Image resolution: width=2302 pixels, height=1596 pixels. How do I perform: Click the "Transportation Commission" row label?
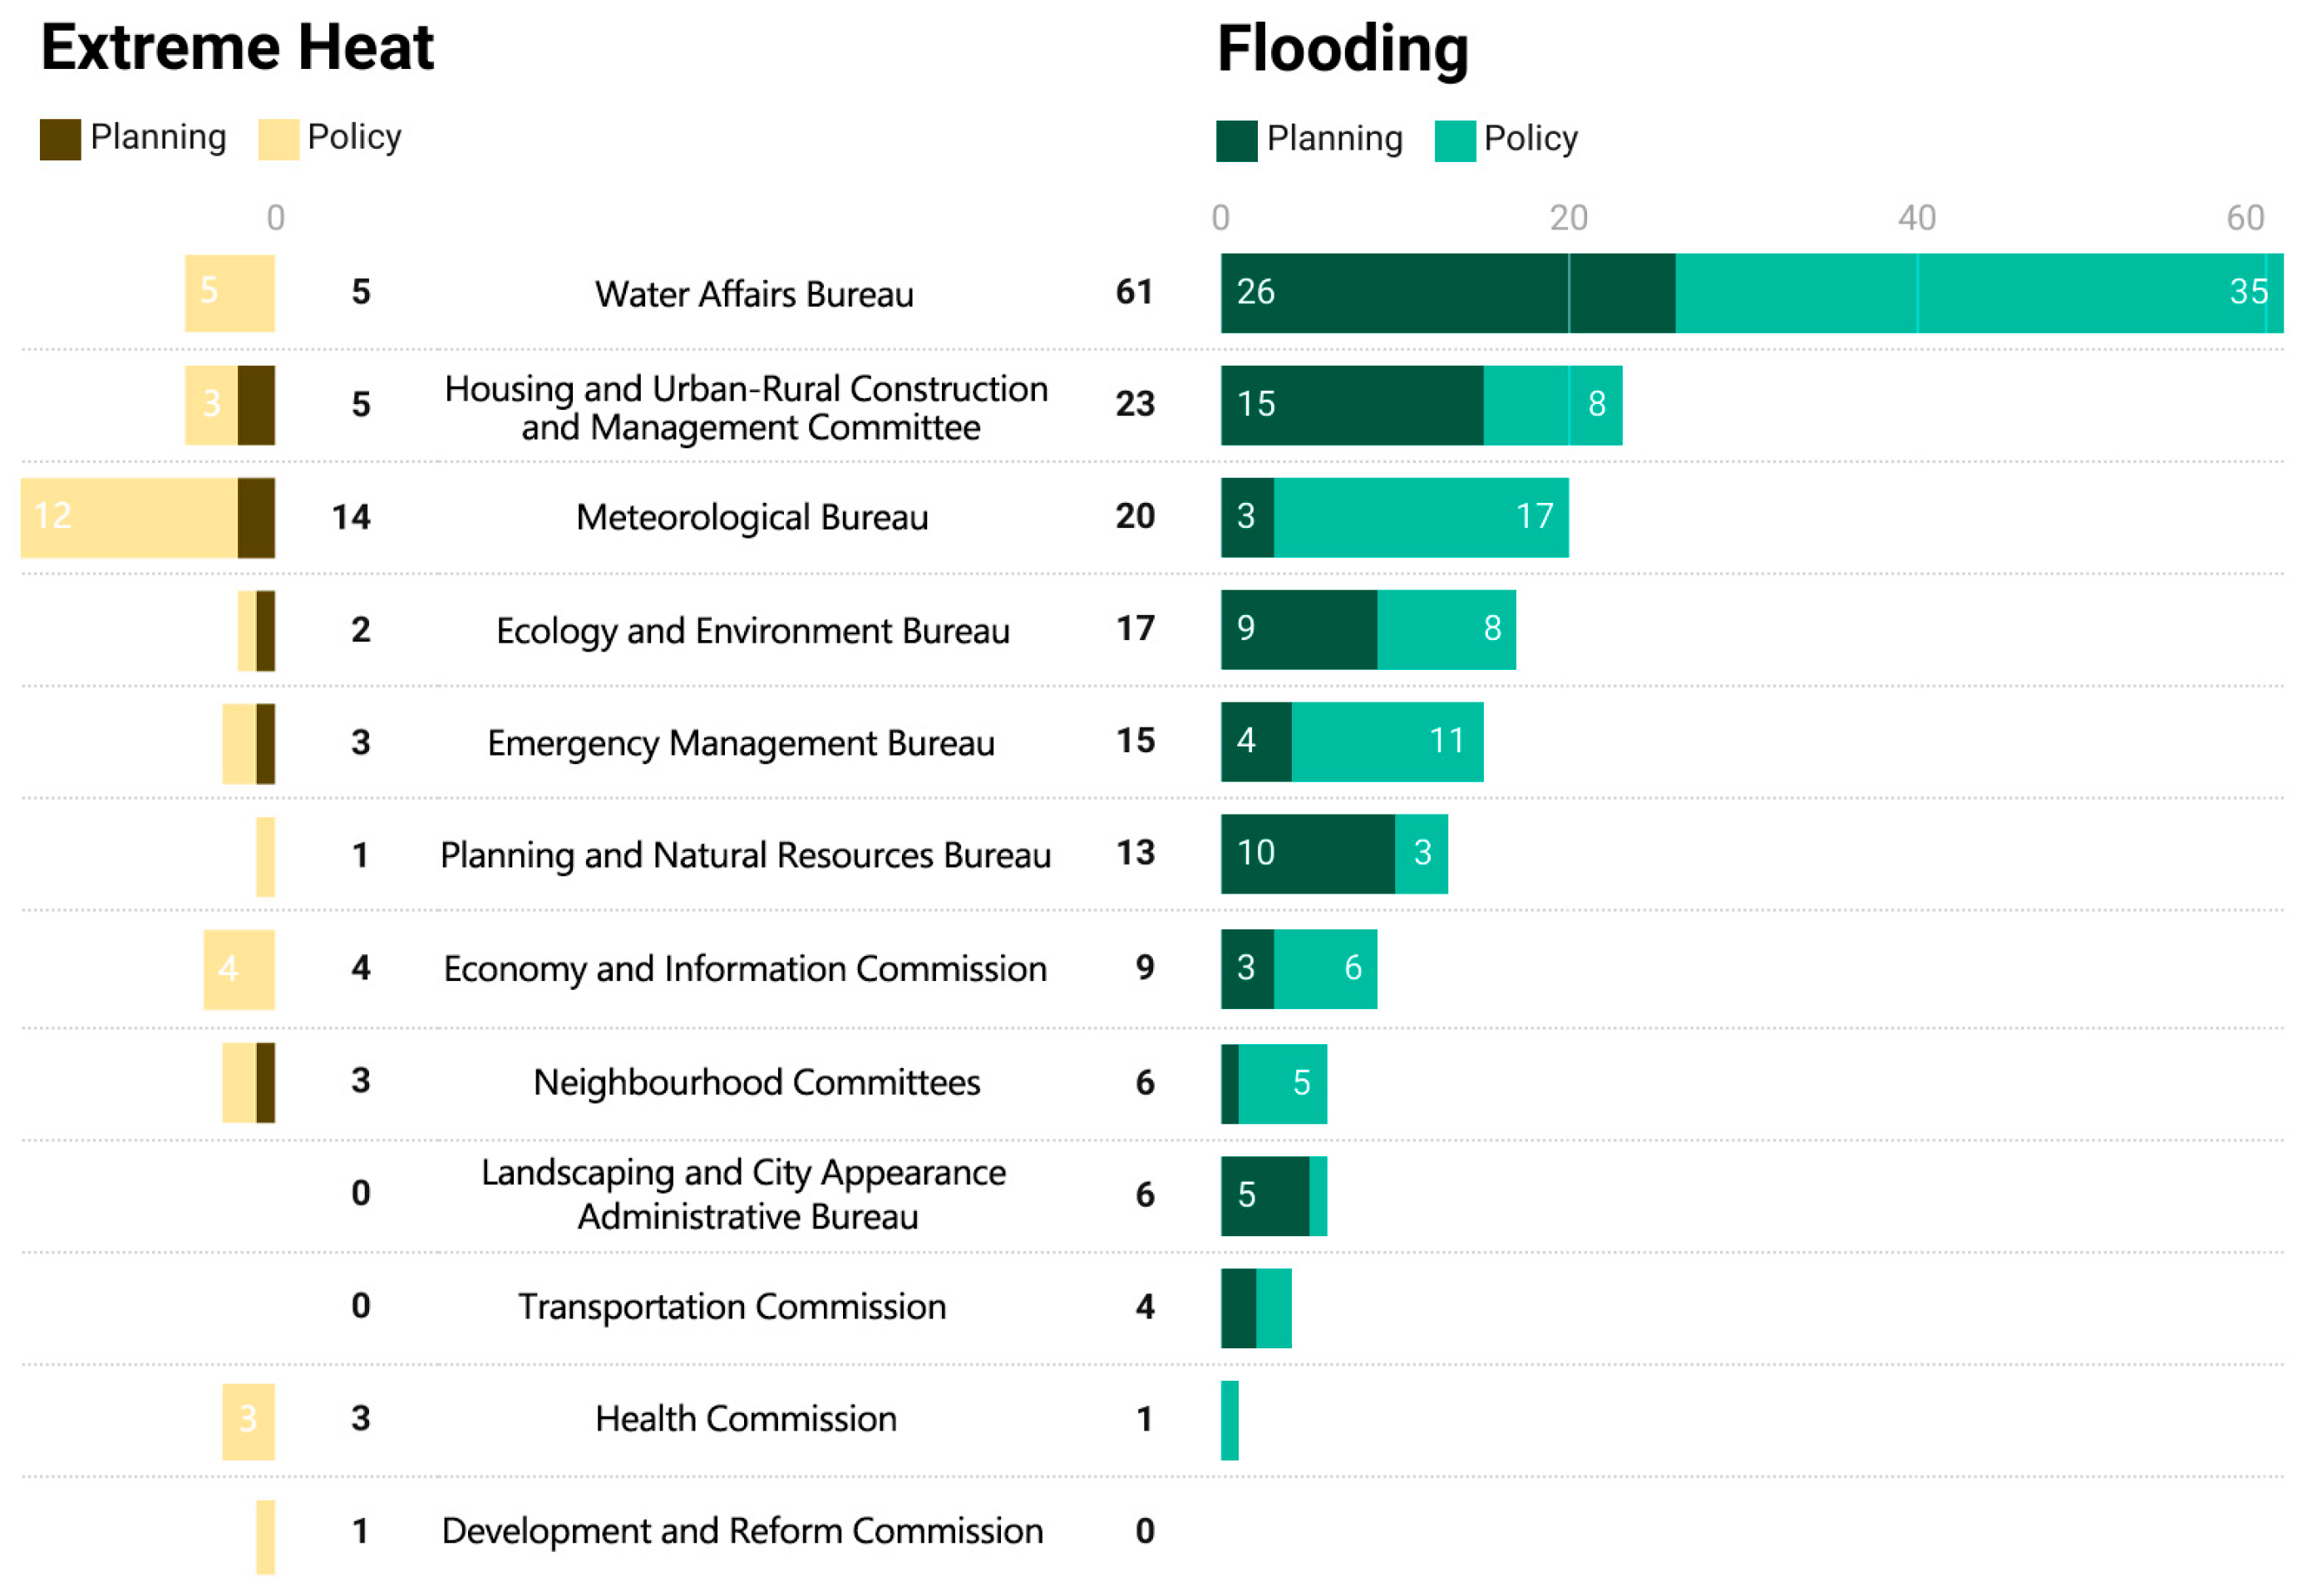coord(731,1307)
